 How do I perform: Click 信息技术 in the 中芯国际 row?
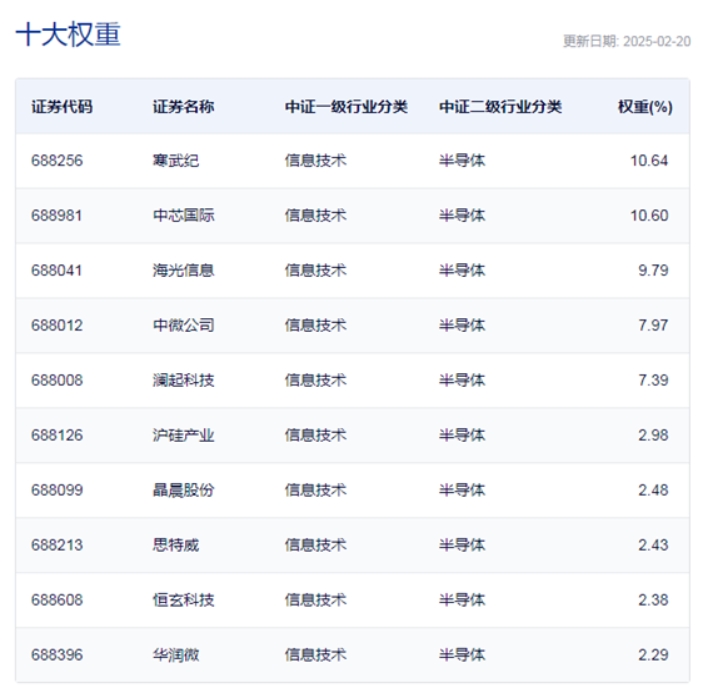316,216
